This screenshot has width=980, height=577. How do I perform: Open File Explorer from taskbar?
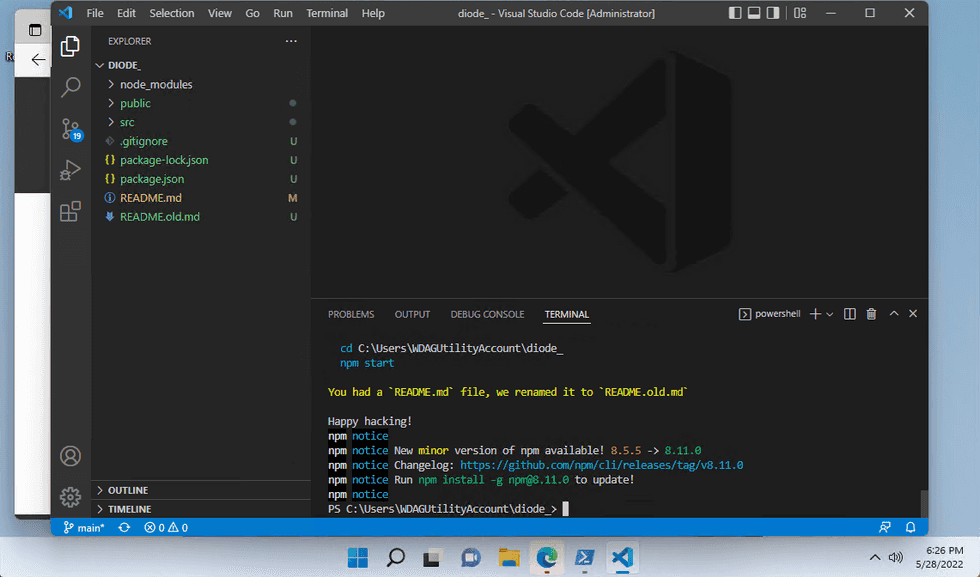[x=509, y=557]
